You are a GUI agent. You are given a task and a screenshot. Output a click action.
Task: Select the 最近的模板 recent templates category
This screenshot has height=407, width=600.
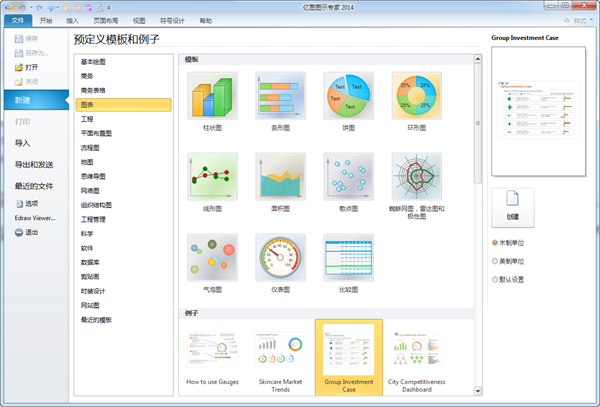point(124,320)
